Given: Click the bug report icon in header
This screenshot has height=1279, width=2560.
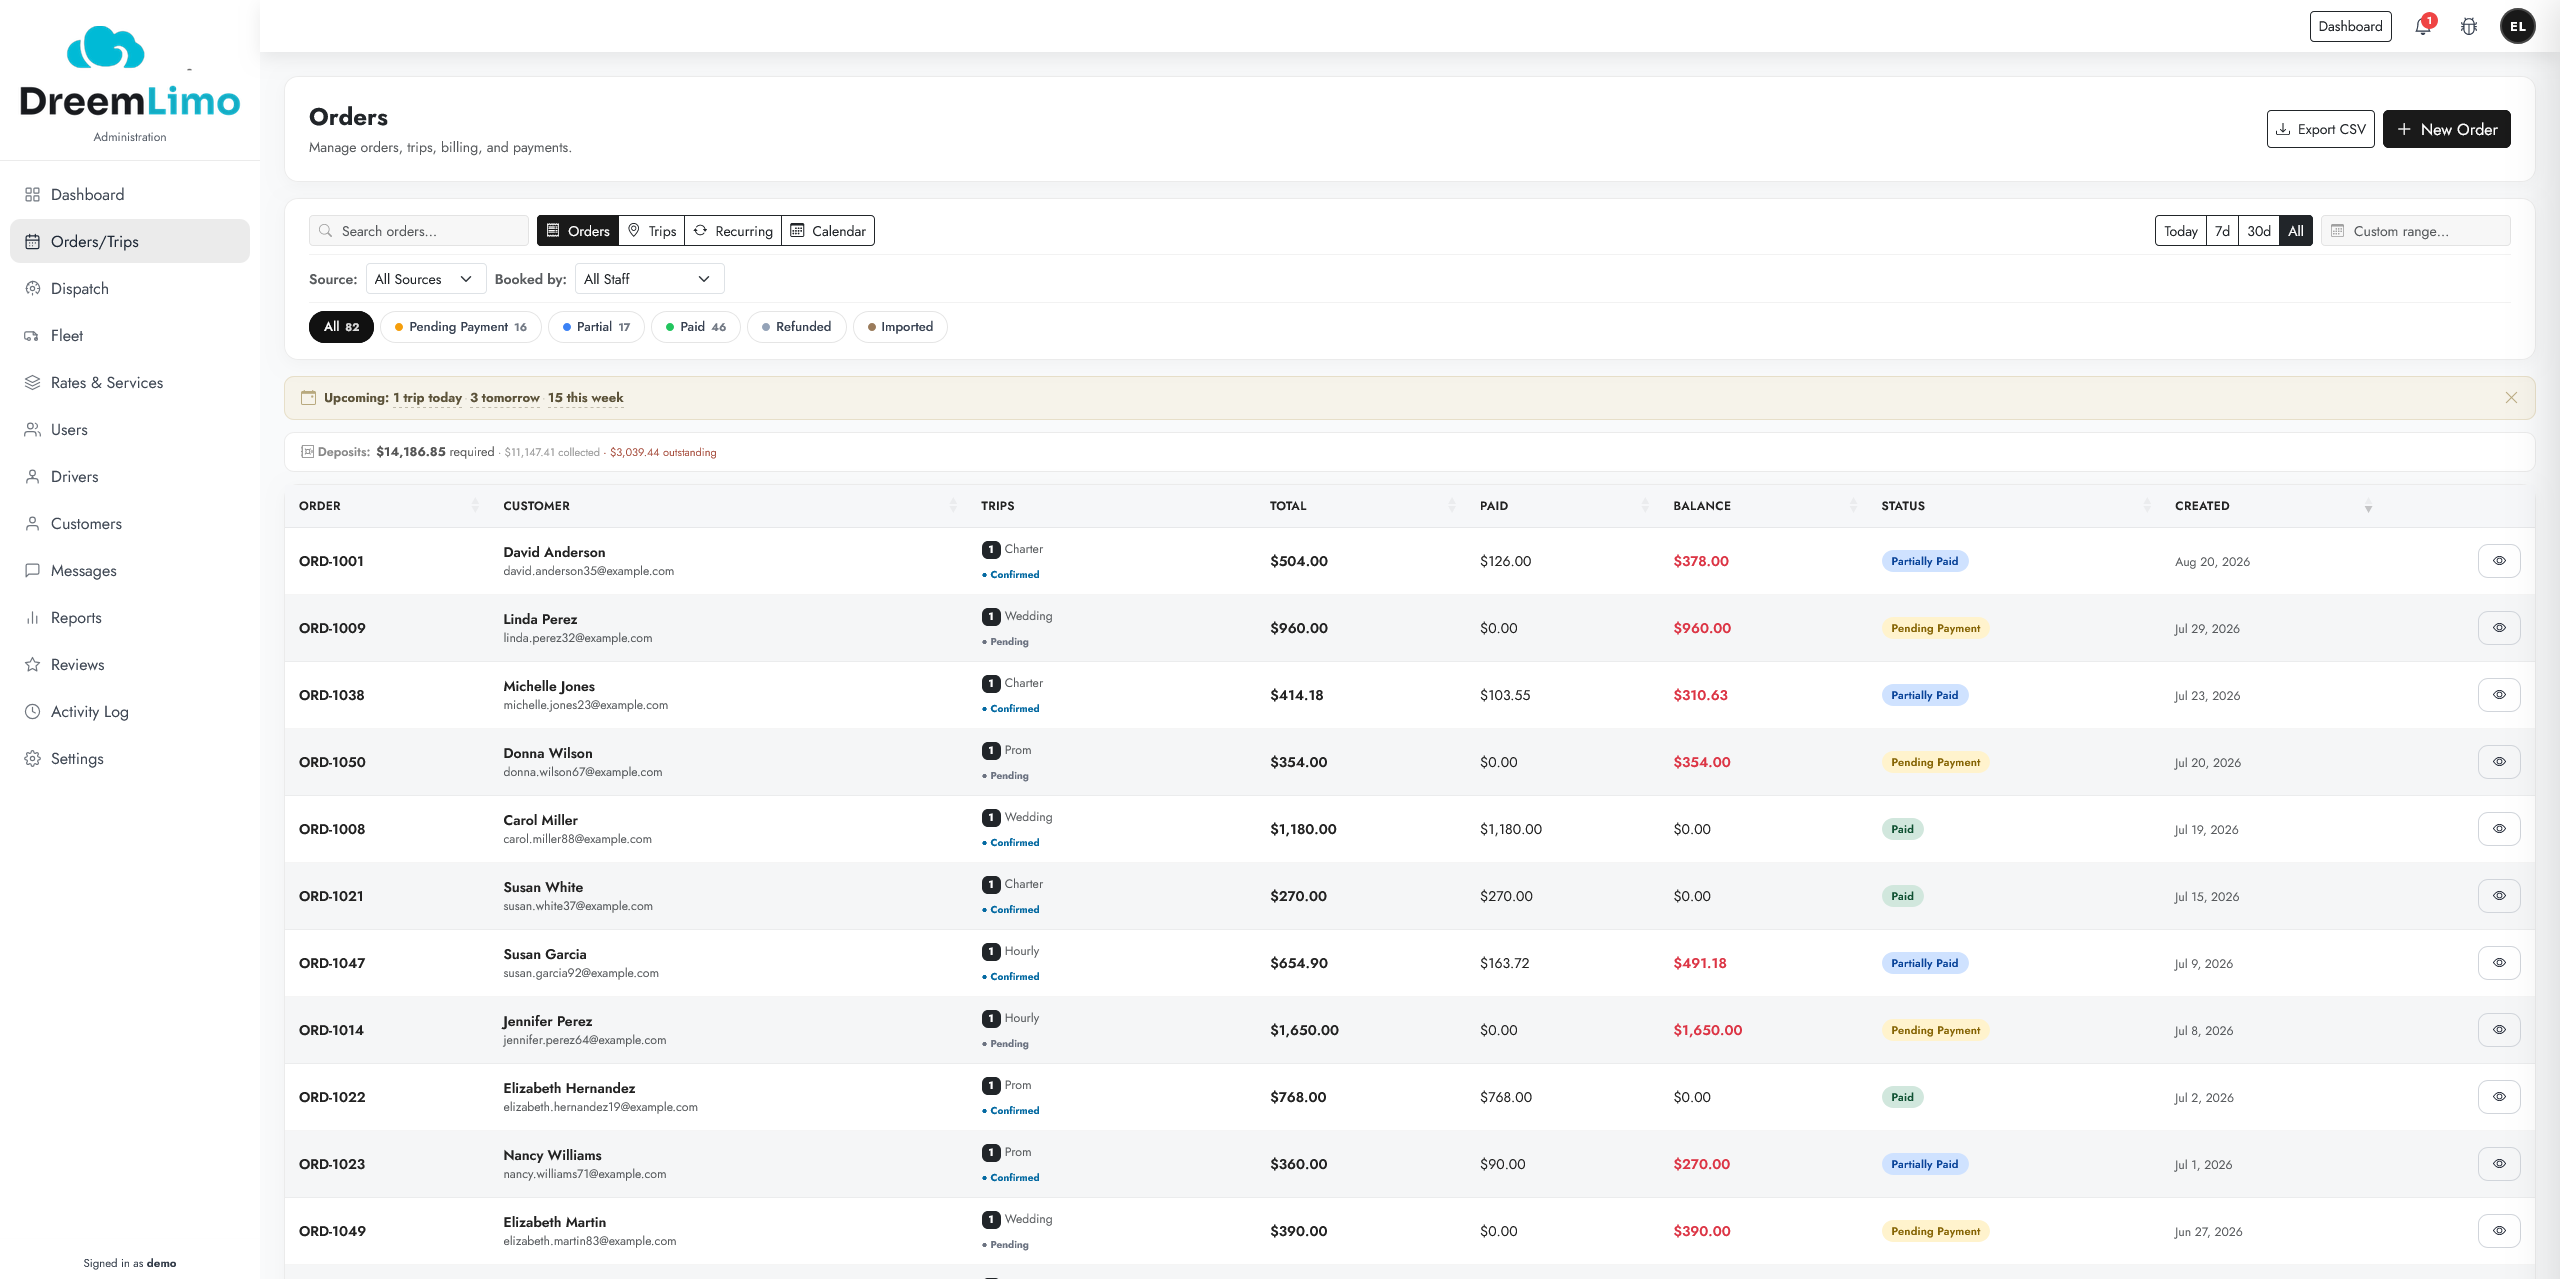Looking at the screenshot, I should tap(2469, 27).
